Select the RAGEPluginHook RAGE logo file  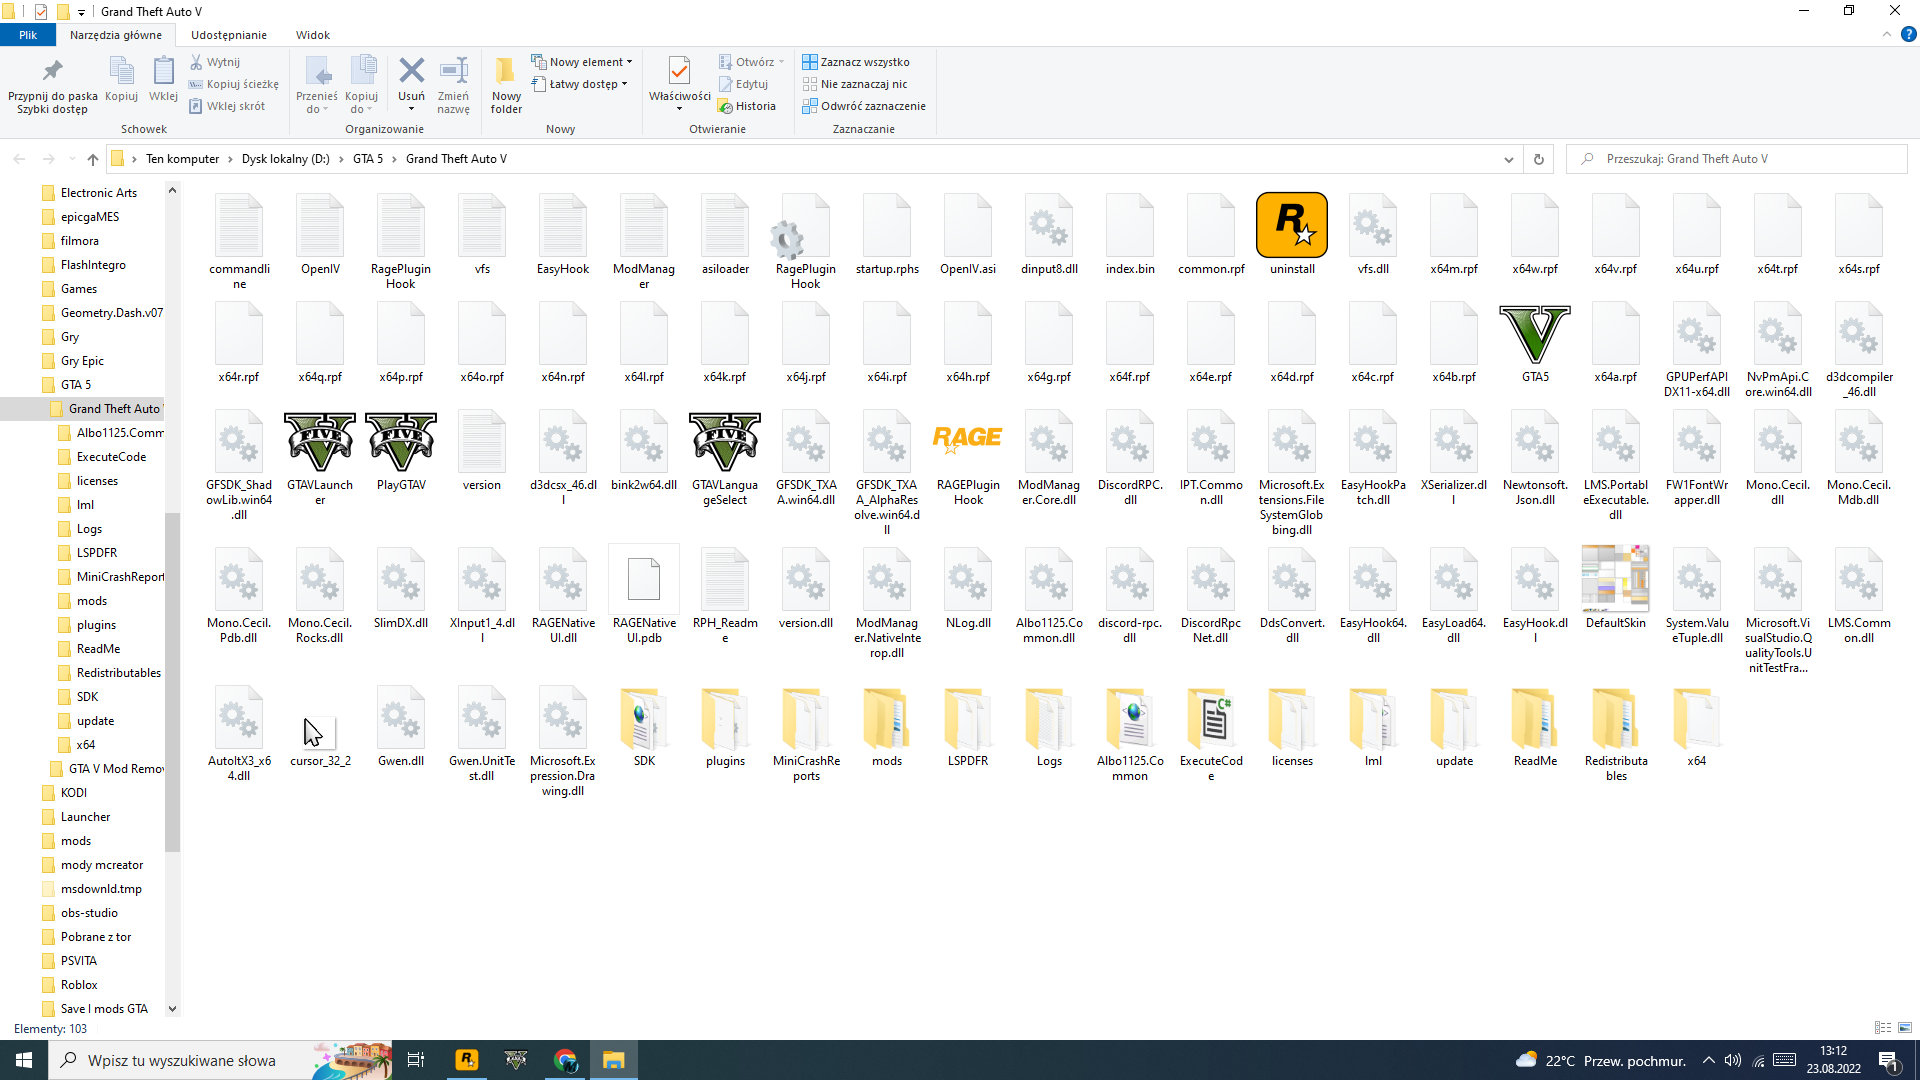coord(967,439)
